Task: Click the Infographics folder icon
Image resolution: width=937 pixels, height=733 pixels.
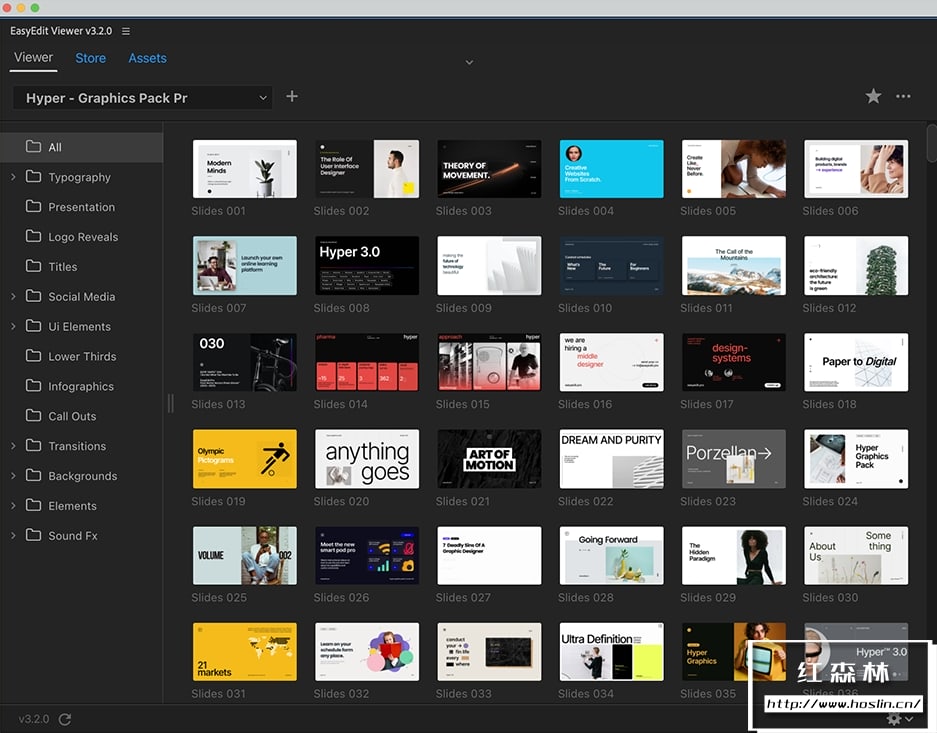Action: [33, 386]
